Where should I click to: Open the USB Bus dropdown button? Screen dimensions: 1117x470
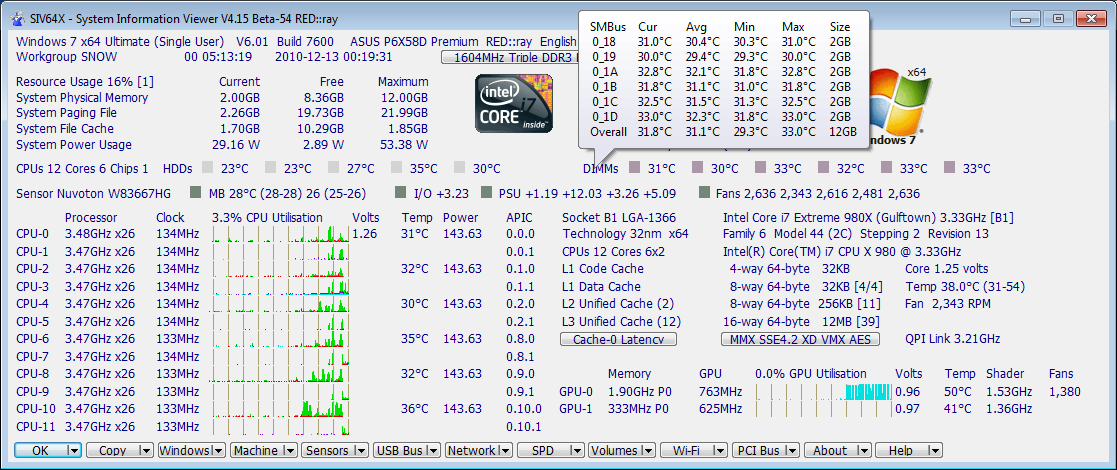(407, 450)
